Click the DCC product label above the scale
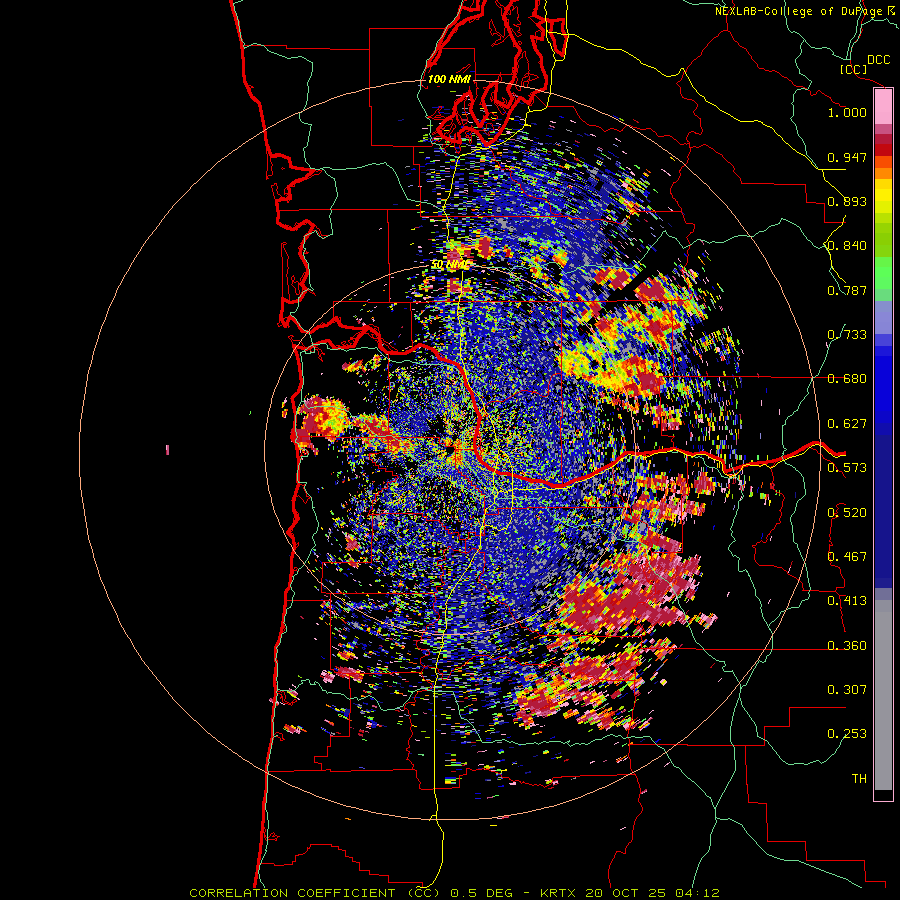 pyautogui.click(x=878, y=60)
